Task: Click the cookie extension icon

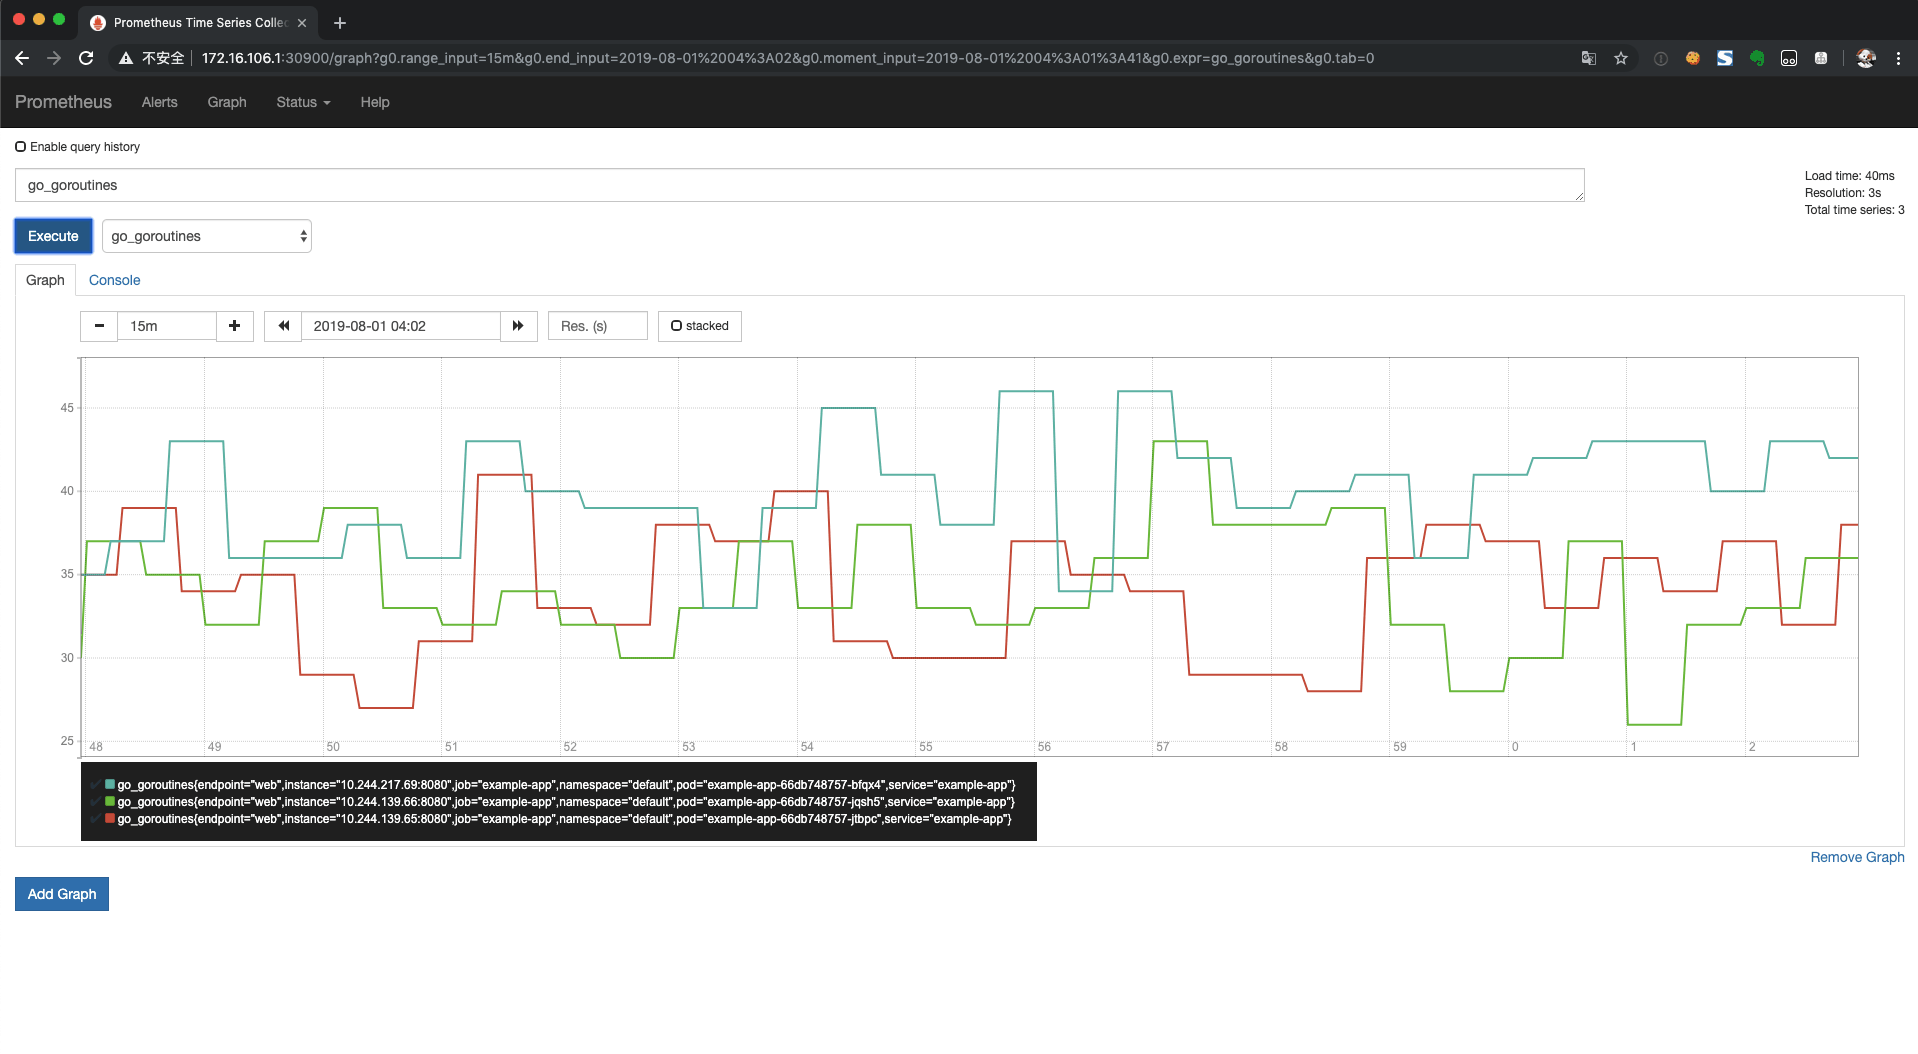Action: 1693,58
